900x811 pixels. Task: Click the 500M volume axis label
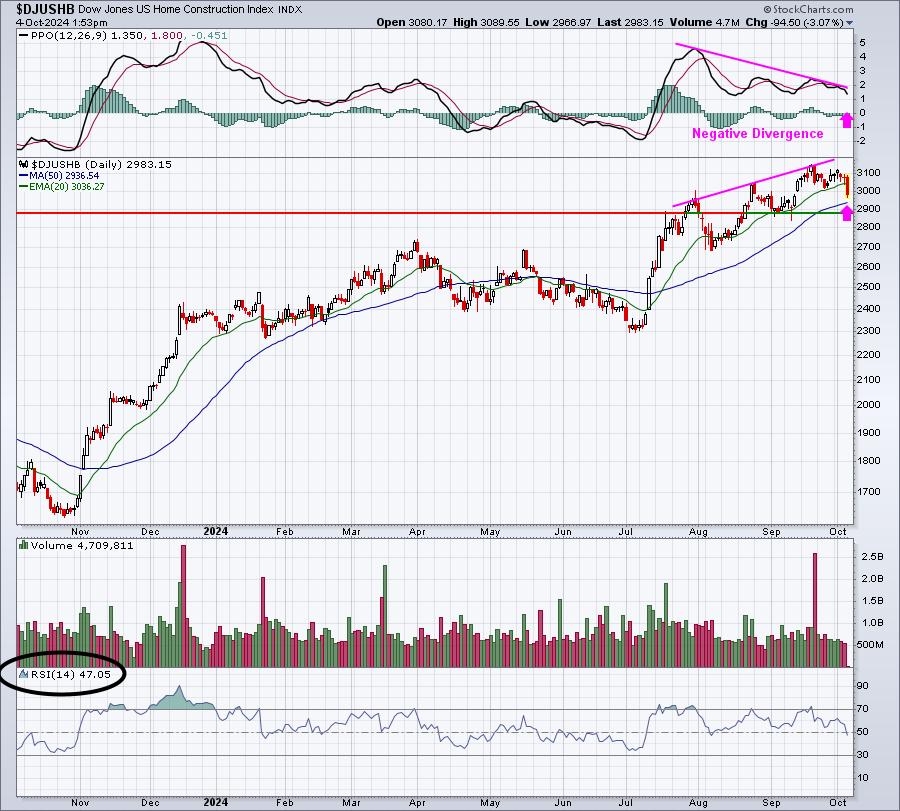870,645
